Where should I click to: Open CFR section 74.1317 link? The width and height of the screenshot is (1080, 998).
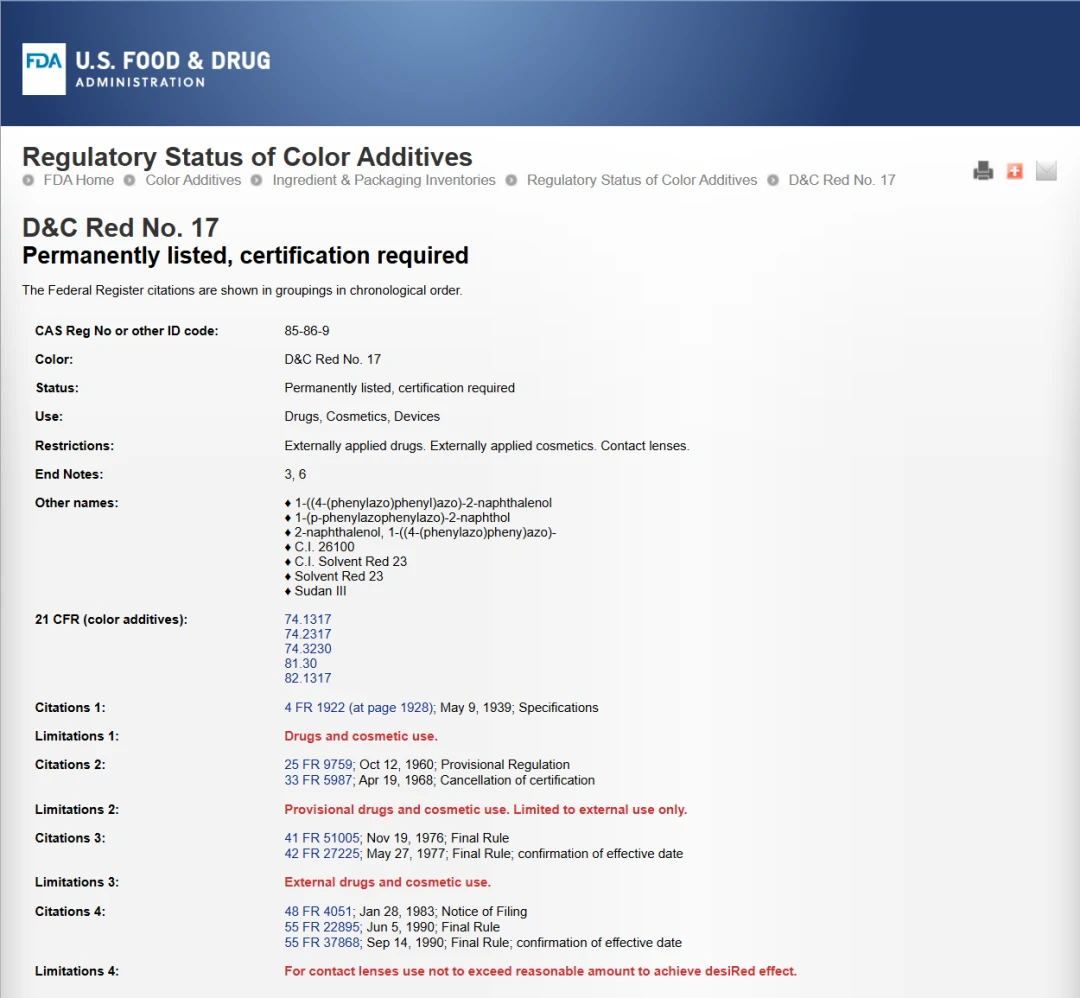point(308,619)
